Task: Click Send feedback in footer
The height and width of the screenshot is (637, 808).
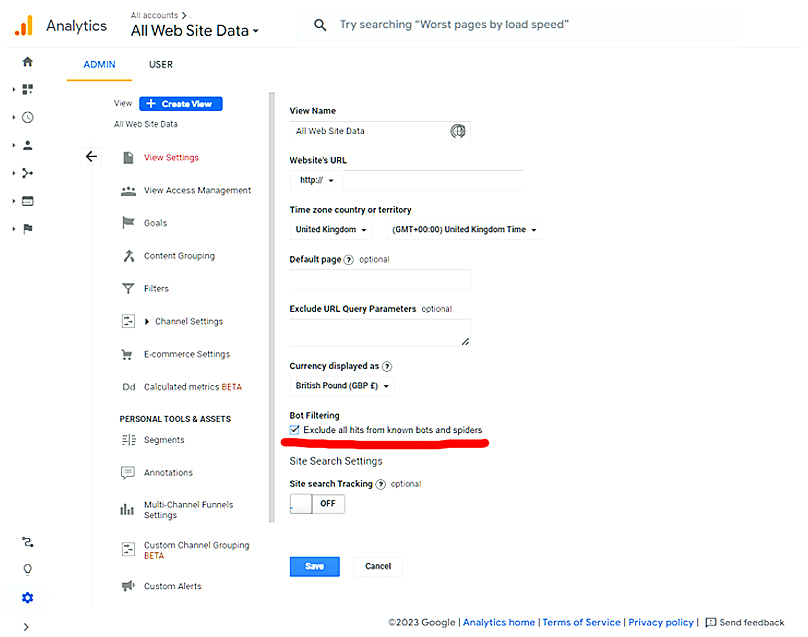Action: 745,623
